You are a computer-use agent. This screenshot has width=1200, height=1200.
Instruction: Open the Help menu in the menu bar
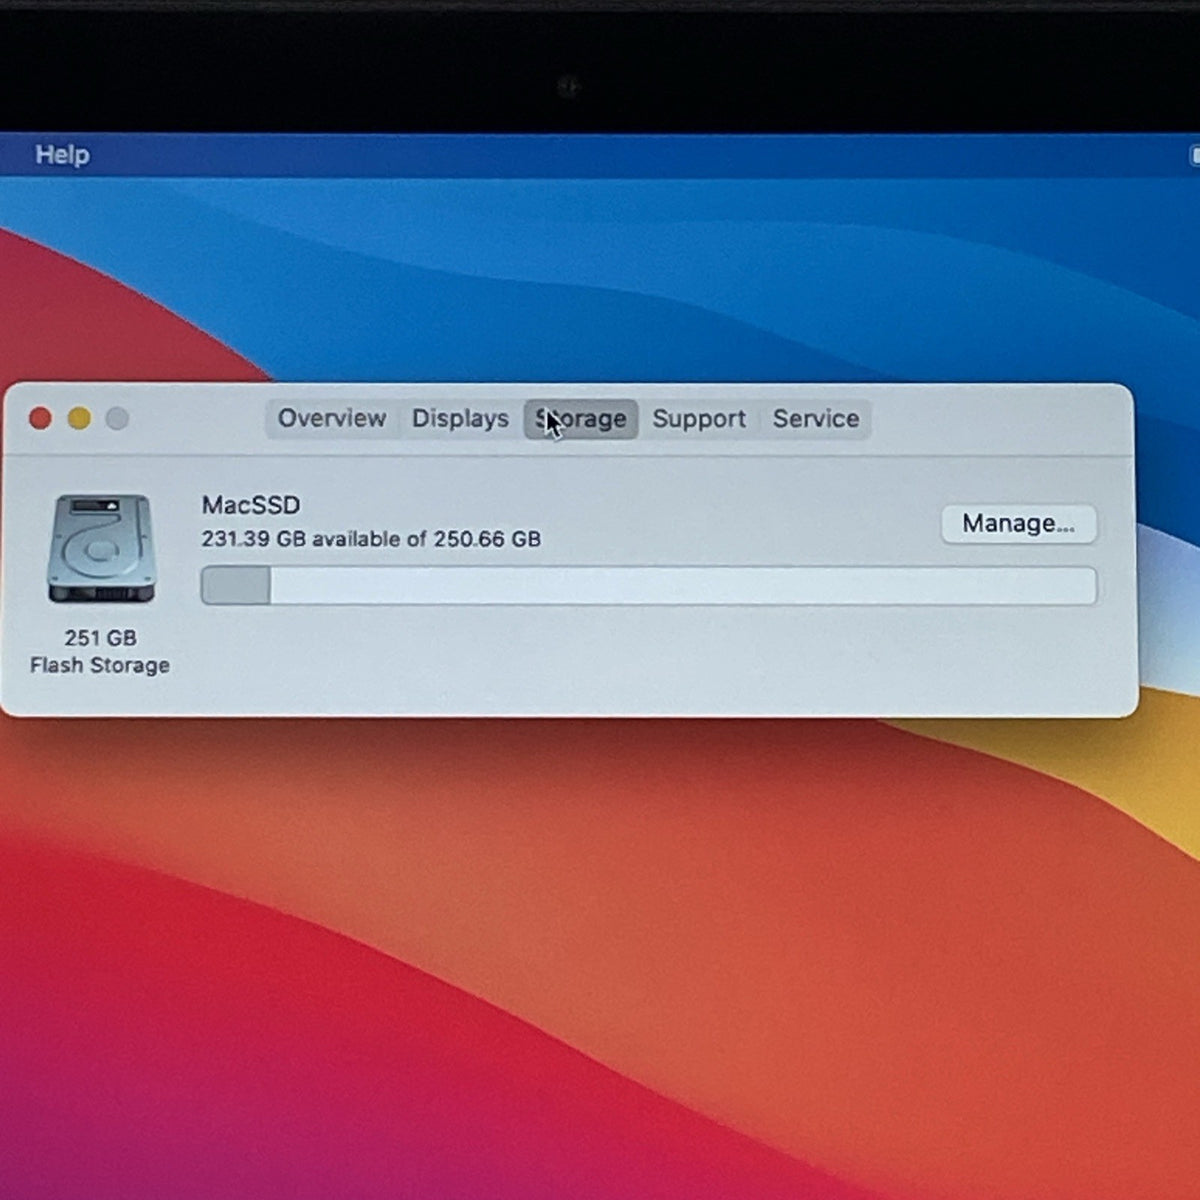(x=62, y=155)
